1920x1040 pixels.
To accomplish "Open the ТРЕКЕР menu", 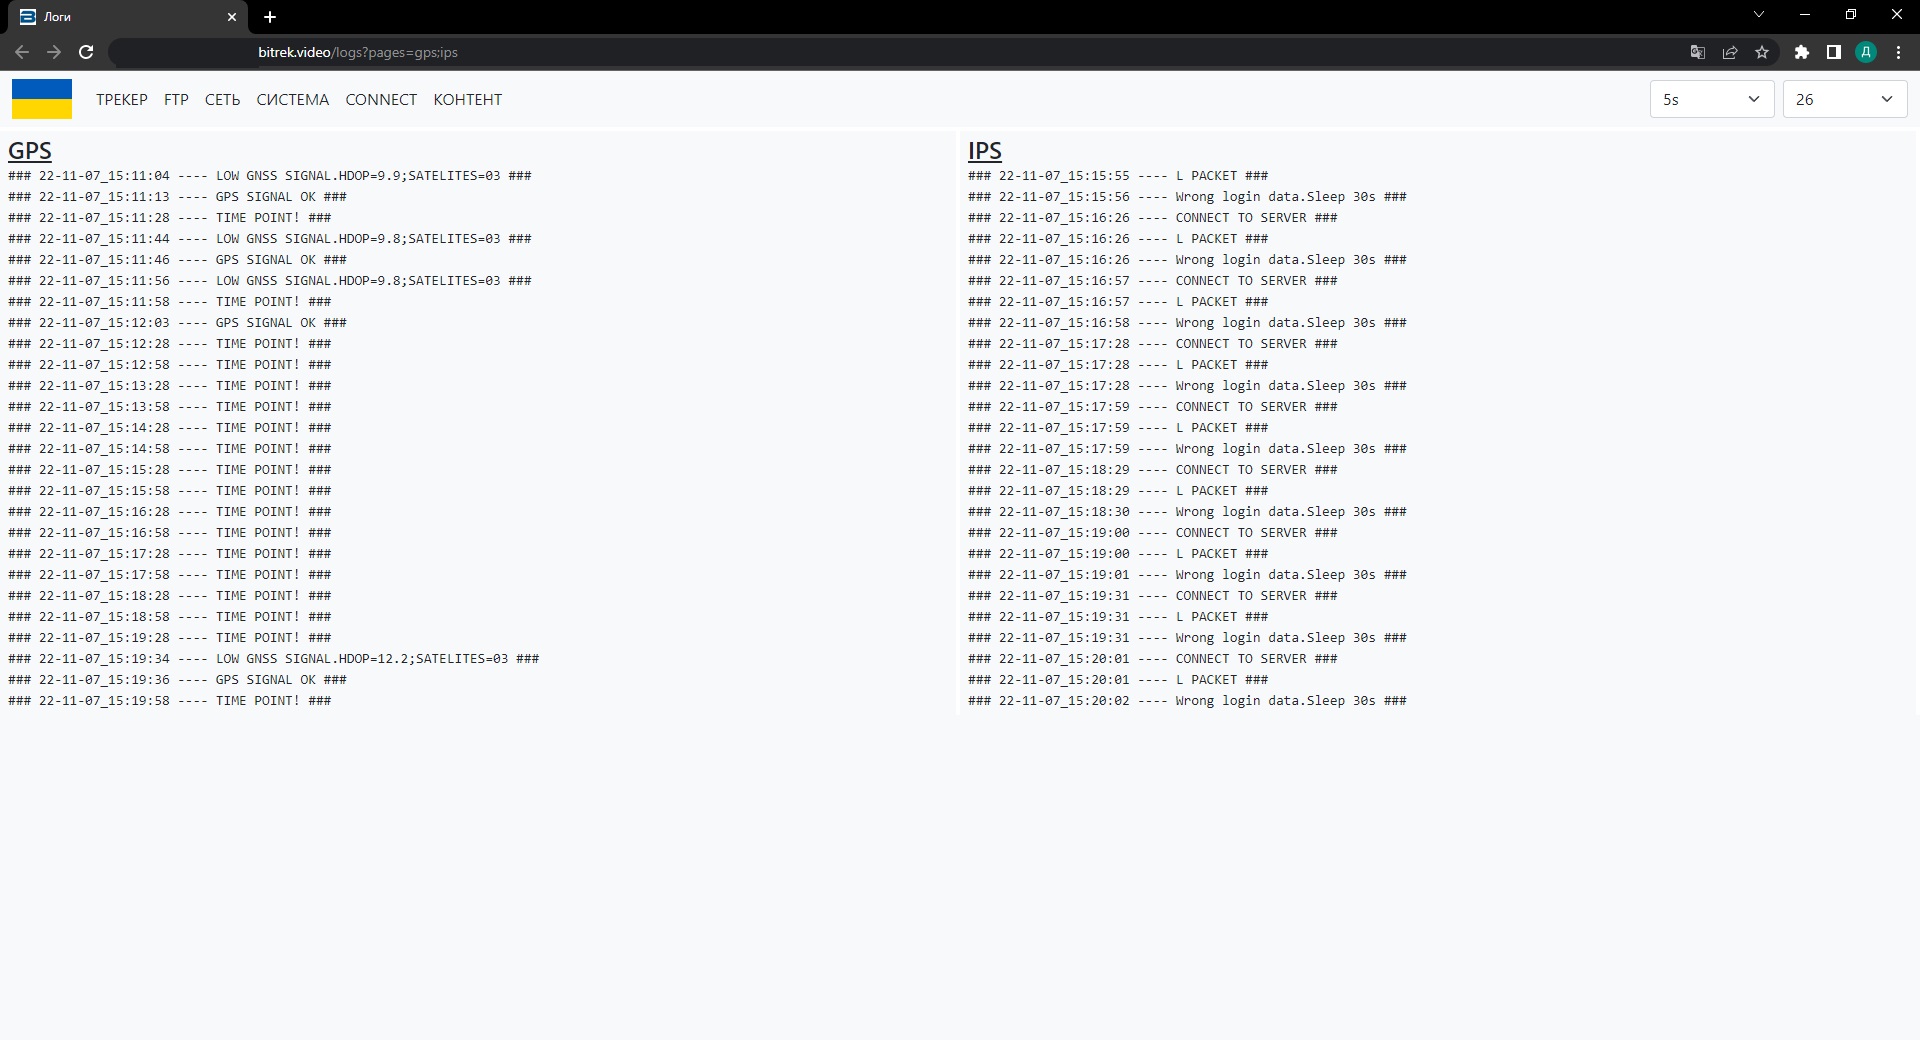I will (x=122, y=99).
